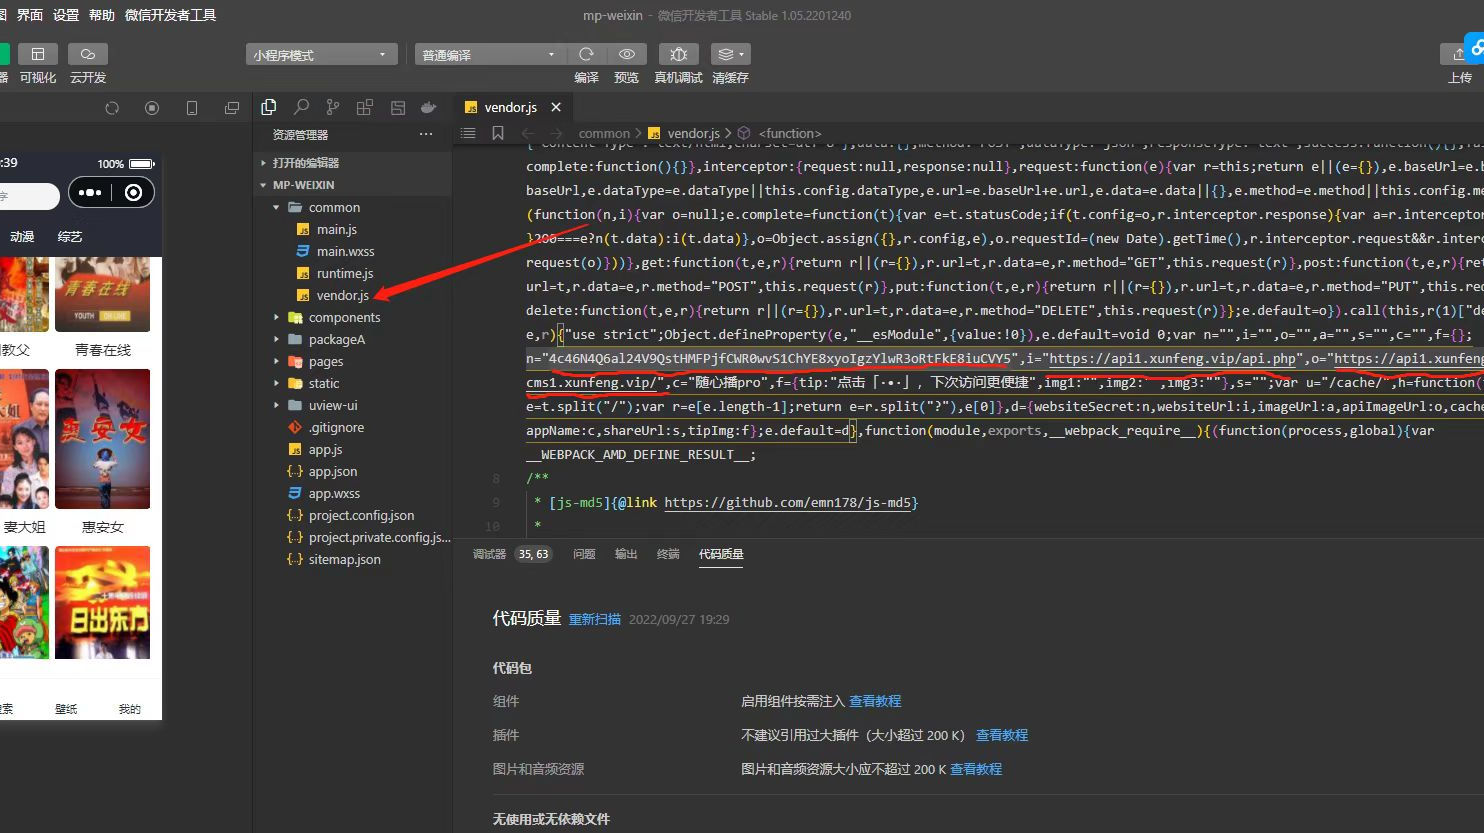Image resolution: width=1484 pixels, height=833 pixels.
Task: Open 查看教程 link for 图片和音频资源
Action: point(976,769)
